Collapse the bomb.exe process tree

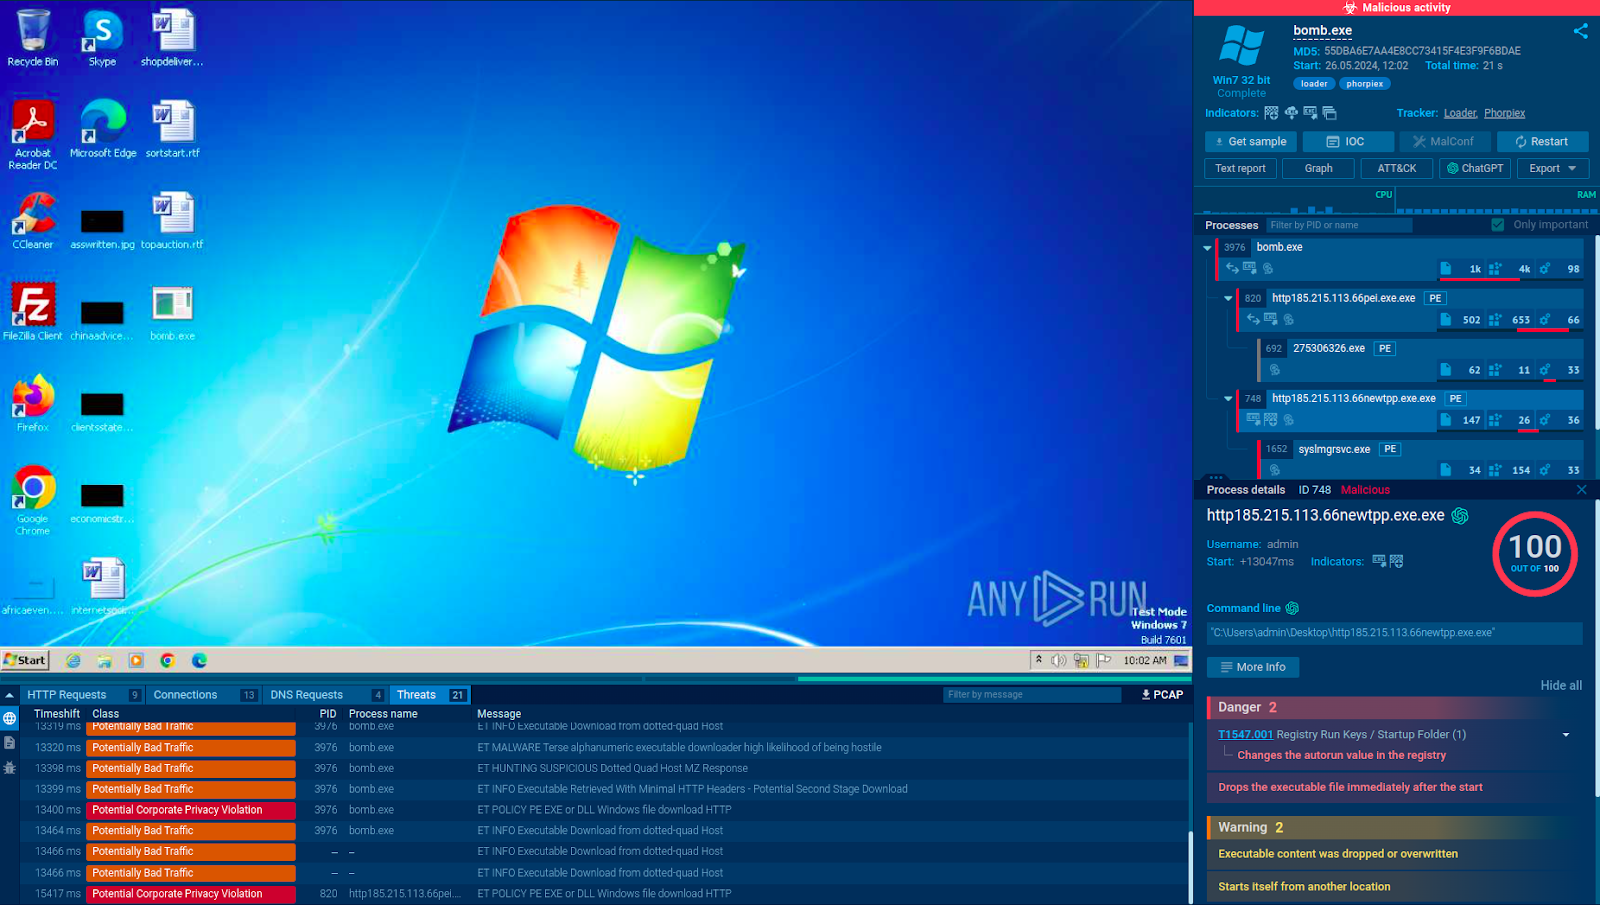[x=1207, y=247]
